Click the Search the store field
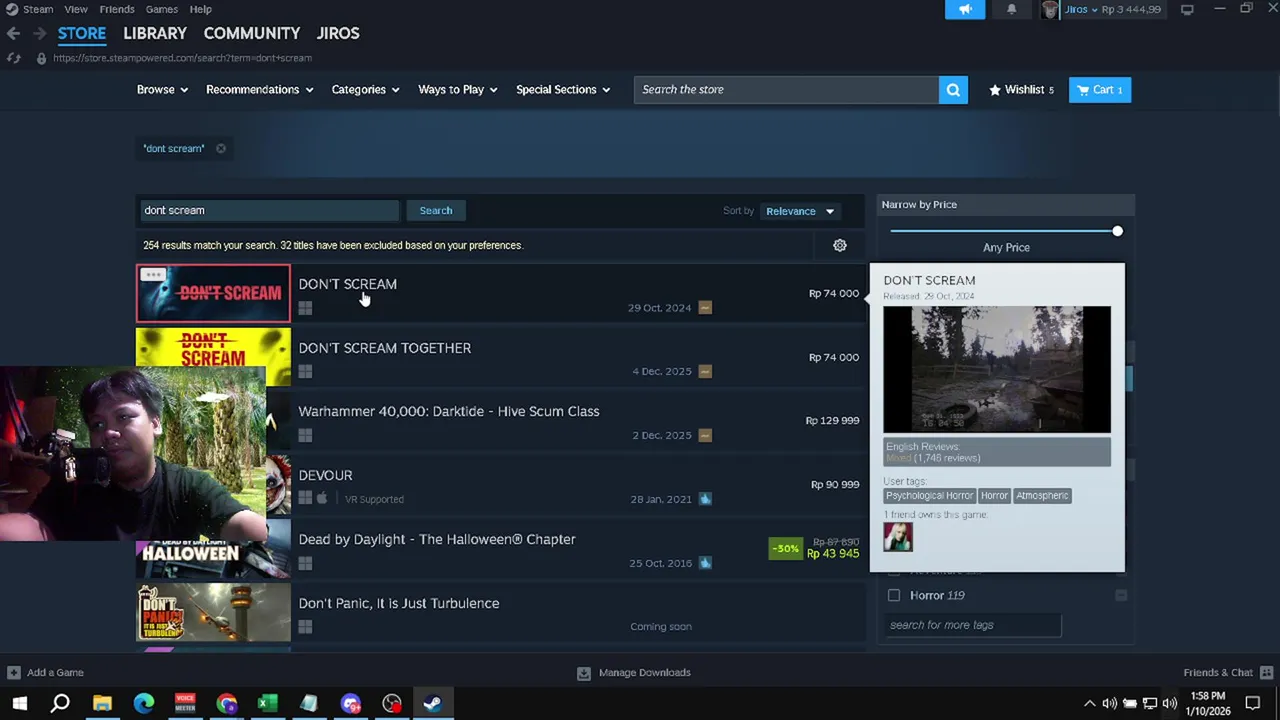 [786, 90]
